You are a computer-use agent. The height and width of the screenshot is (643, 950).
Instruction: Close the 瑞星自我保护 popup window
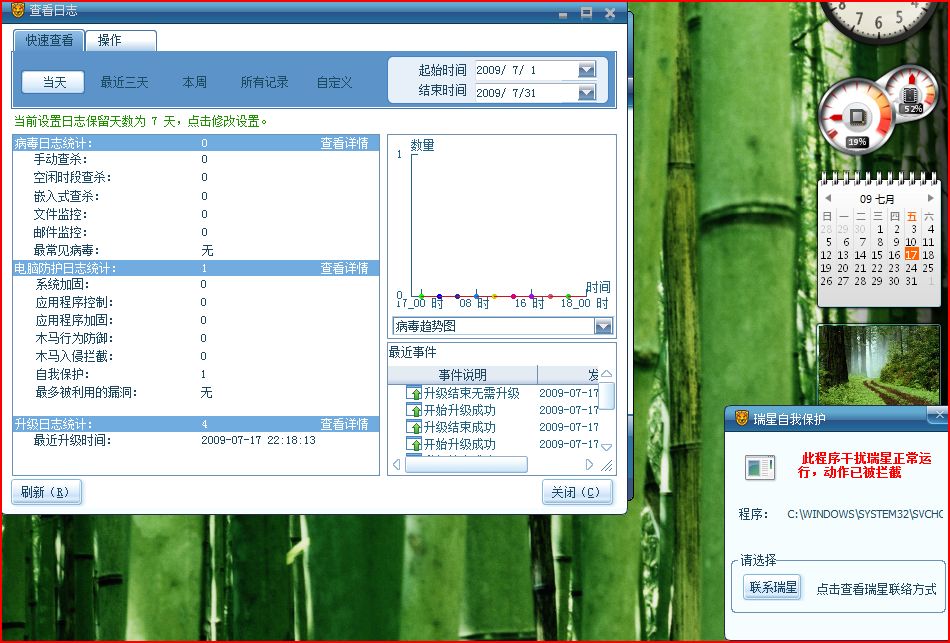938,415
